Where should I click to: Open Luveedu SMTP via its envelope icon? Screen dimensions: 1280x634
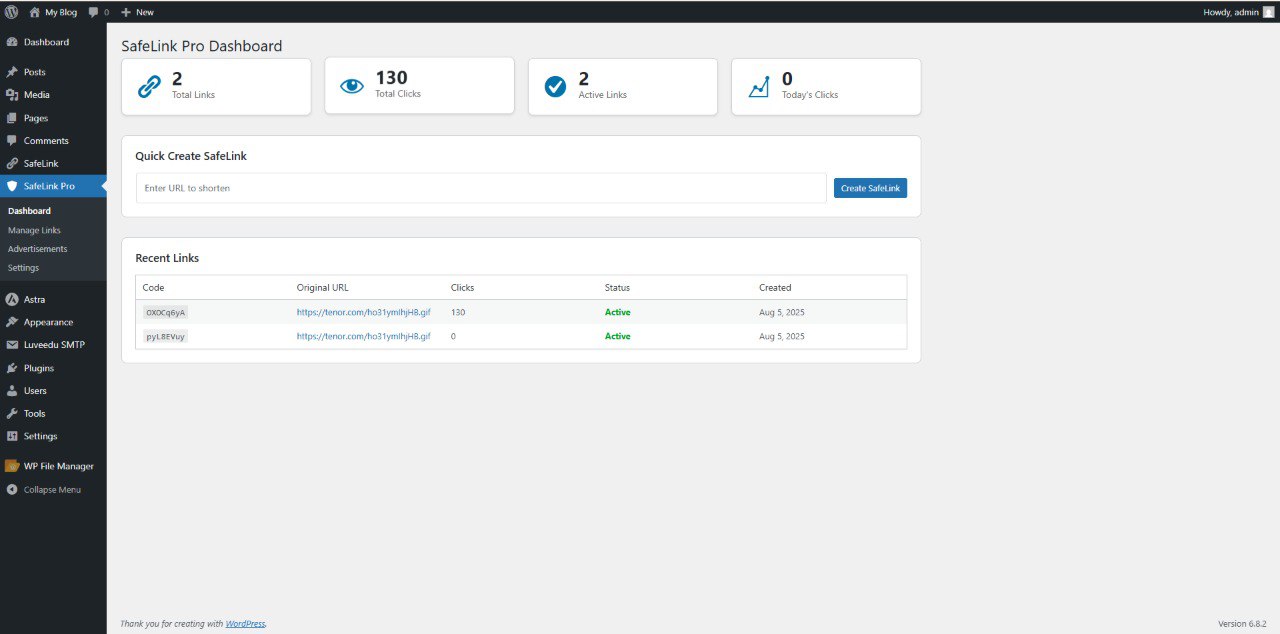pos(12,345)
